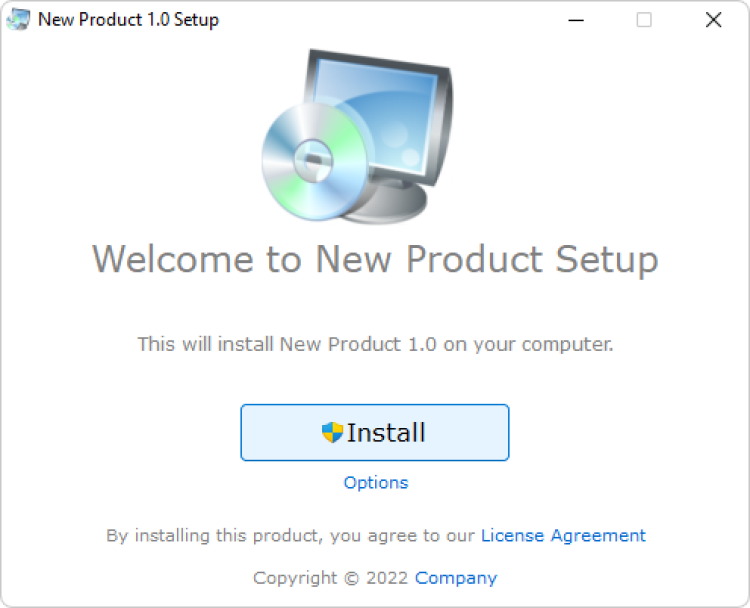The width and height of the screenshot is (750, 608).
Task: Close the New Product setup window
Action: [713, 19]
